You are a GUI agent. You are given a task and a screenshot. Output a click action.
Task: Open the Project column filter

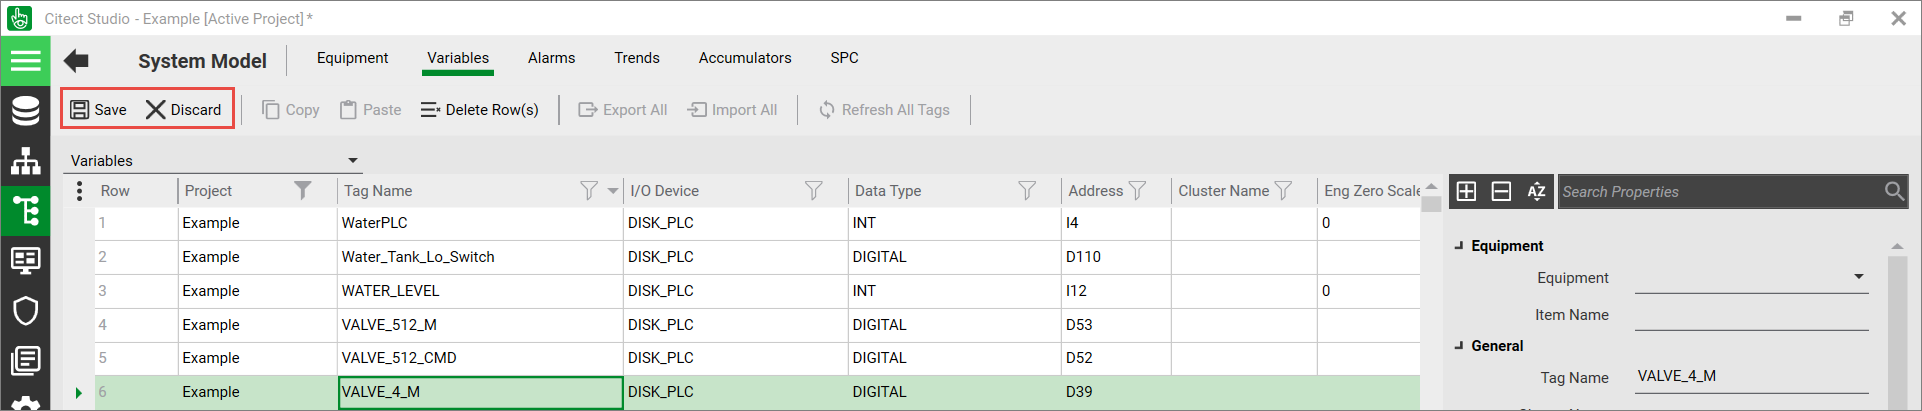[302, 190]
